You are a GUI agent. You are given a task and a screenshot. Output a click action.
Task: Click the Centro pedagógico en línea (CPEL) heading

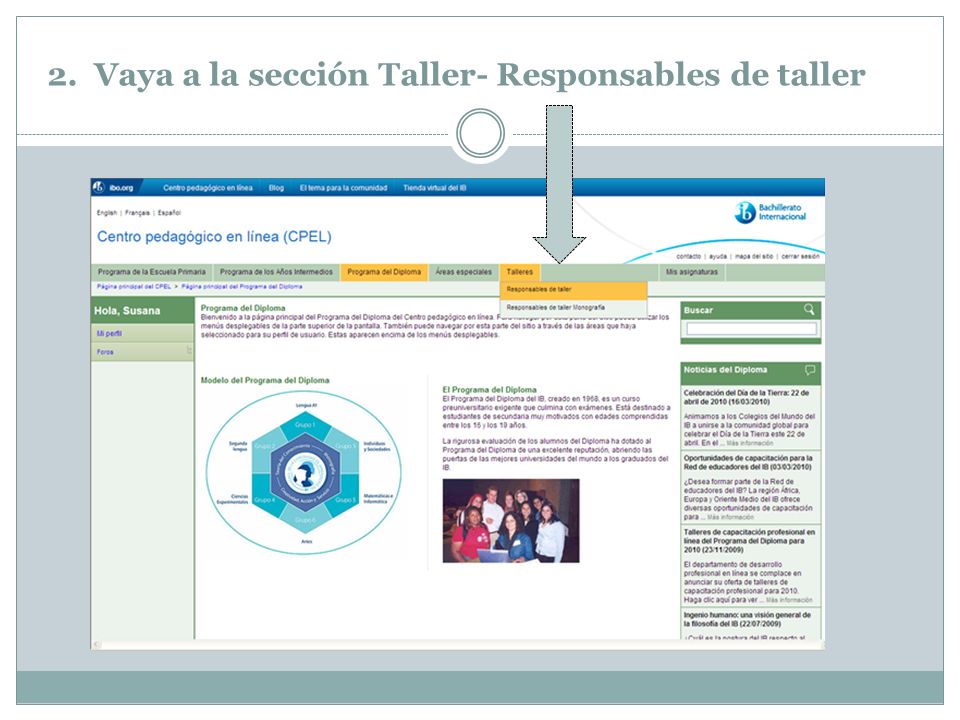(x=214, y=236)
